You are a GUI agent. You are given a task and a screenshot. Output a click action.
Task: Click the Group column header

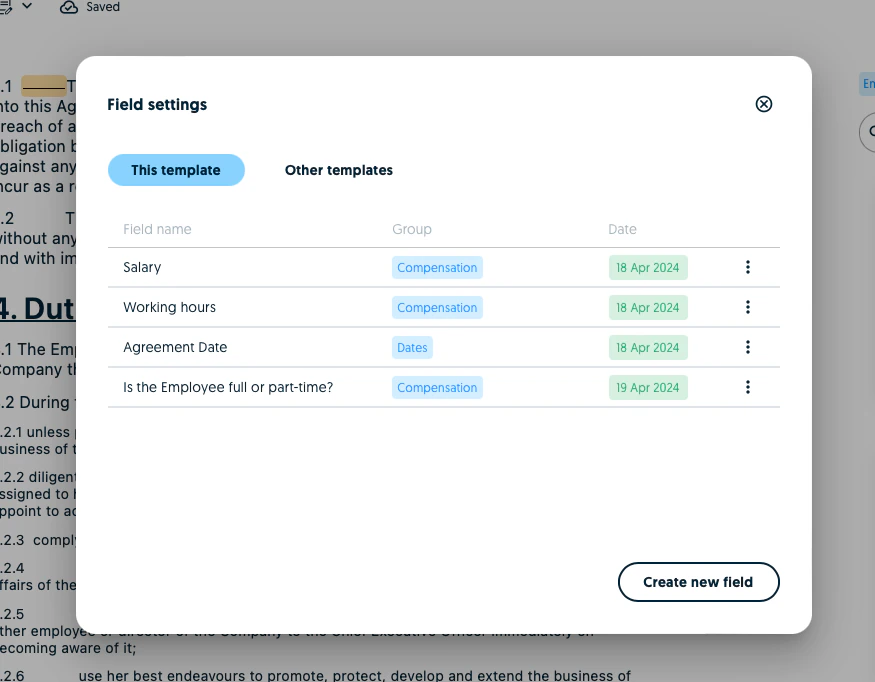click(x=412, y=229)
